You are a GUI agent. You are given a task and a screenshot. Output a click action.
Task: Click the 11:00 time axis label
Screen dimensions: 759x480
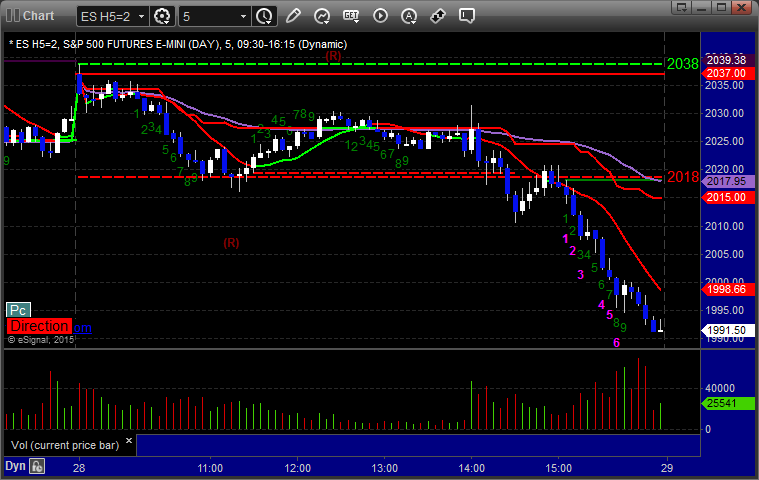pyautogui.click(x=210, y=468)
